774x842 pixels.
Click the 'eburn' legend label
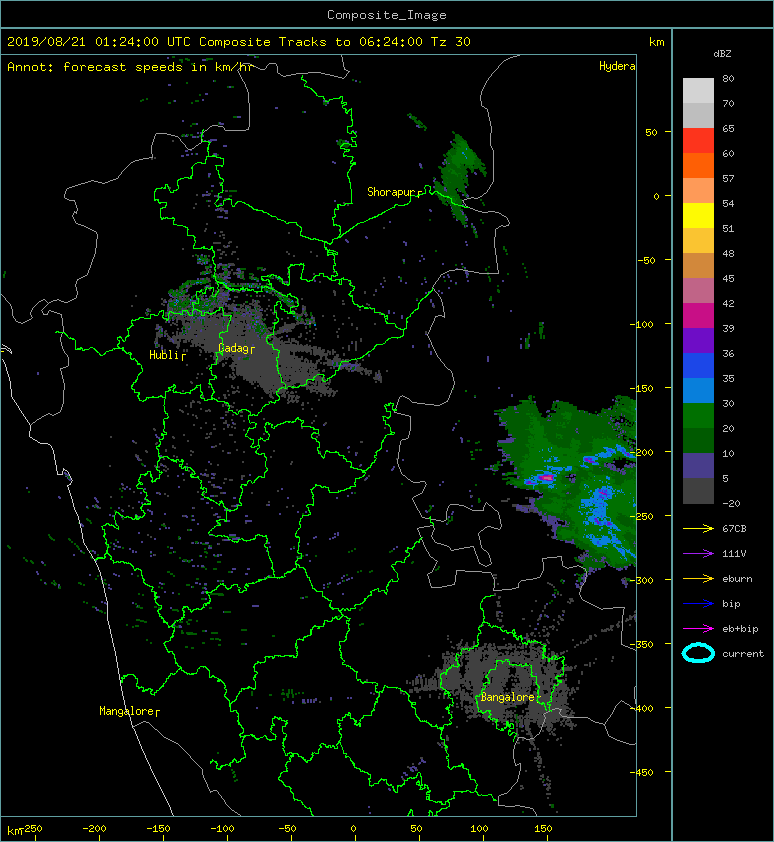[737, 578]
